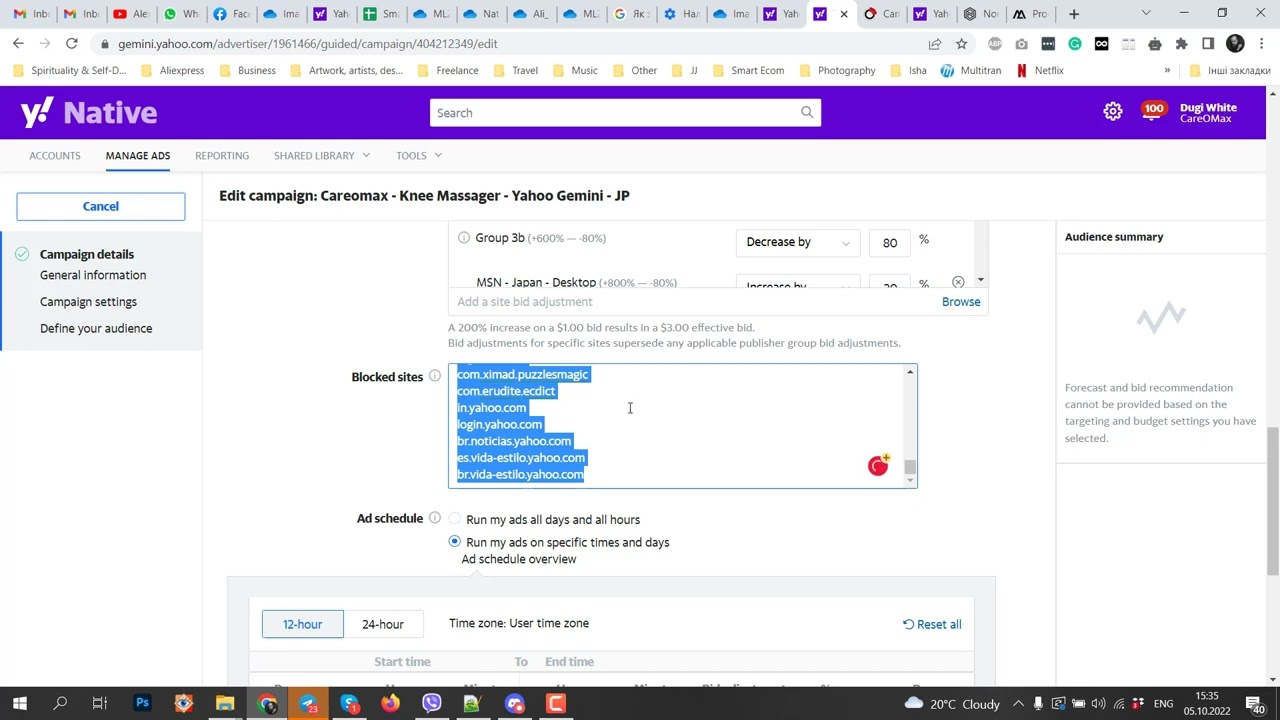
Task: Go to General information section
Action: pyautogui.click(x=93, y=275)
